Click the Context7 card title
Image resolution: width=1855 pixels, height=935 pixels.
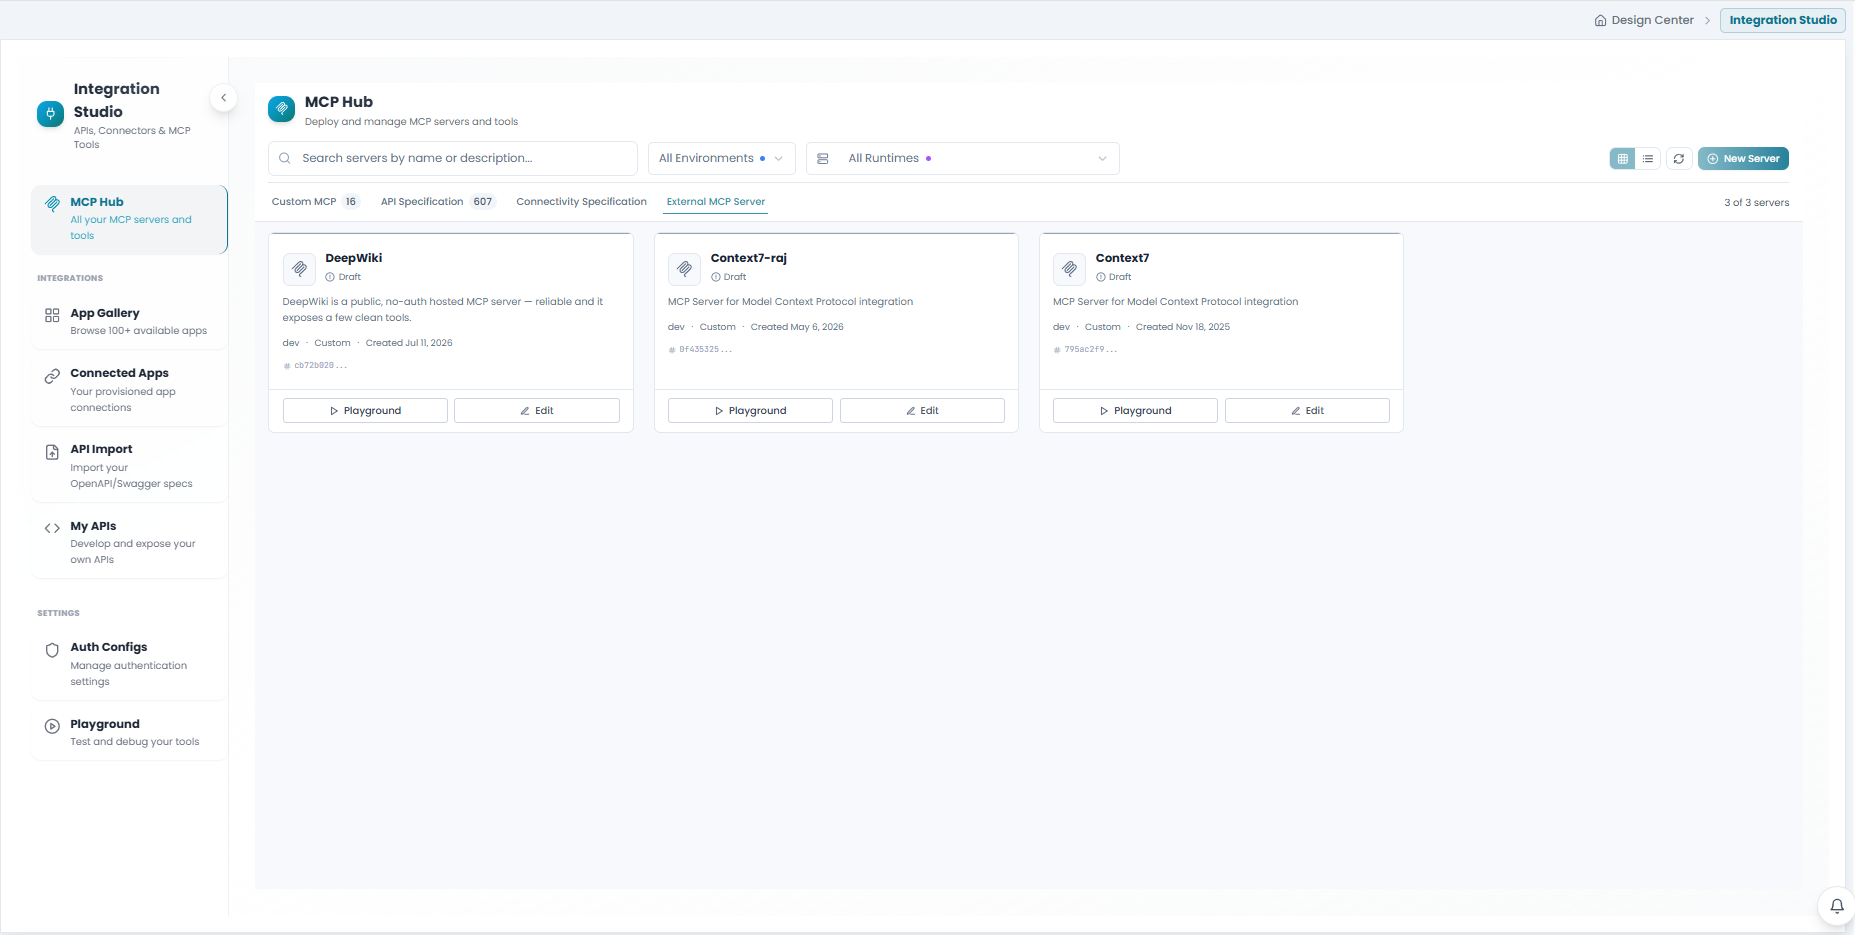tap(1122, 258)
